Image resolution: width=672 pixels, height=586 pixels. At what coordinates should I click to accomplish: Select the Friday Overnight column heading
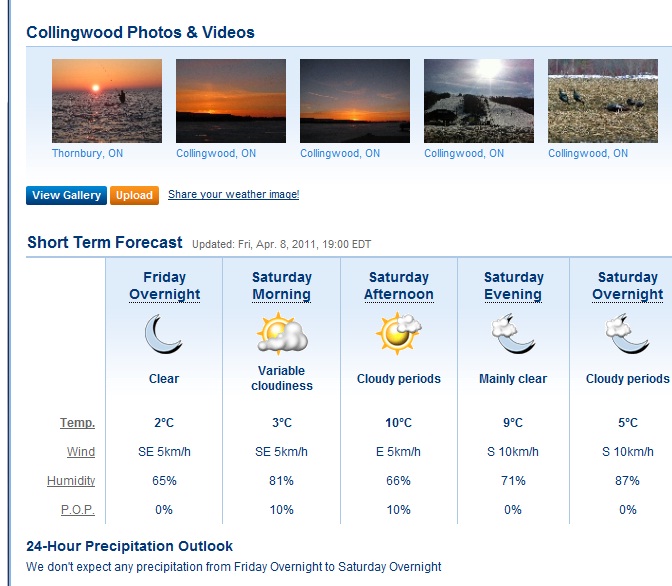165,286
